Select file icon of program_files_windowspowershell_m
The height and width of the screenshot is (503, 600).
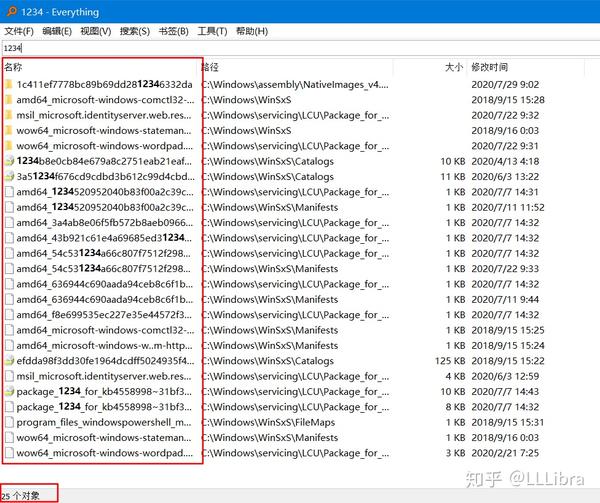pyautogui.click(x=9, y=422)
